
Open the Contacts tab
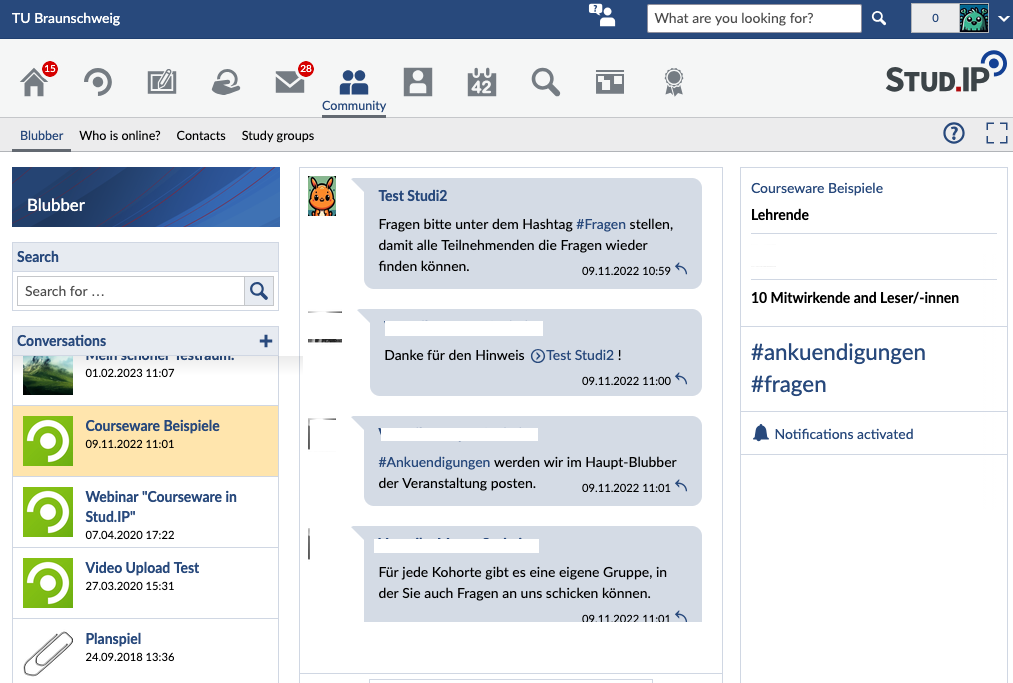(x=201, y=136)
